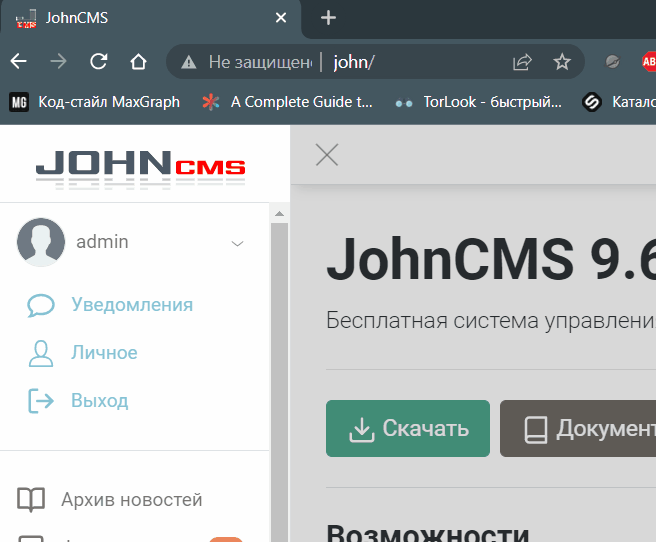Click the browser back arrow
The width and height of the screenshot is (656, 542).
[x=18, y=62]
